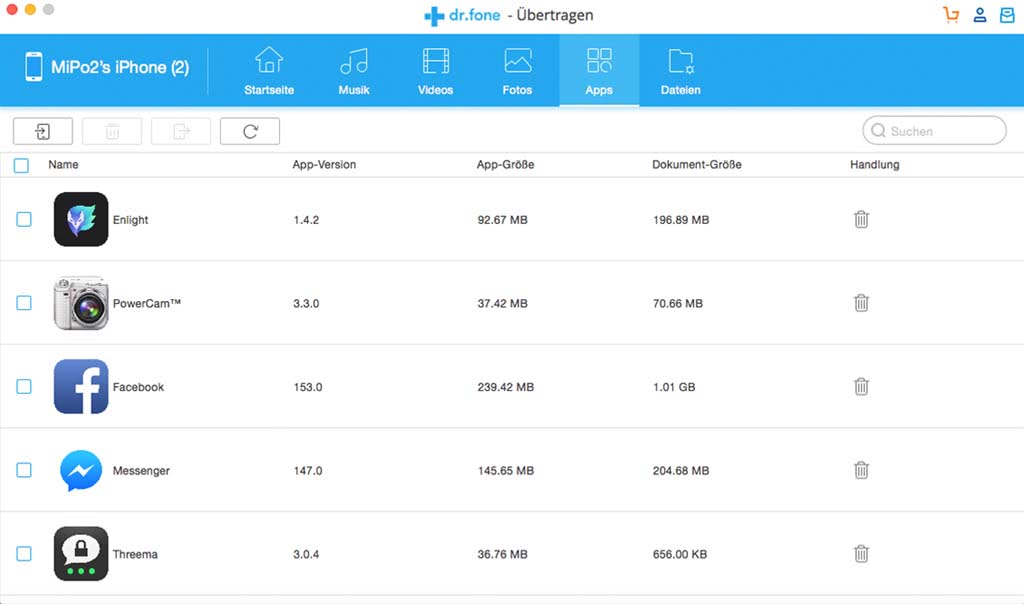Click the refresh app list icon
The image size is (1024, 604).
coord(250,131)
